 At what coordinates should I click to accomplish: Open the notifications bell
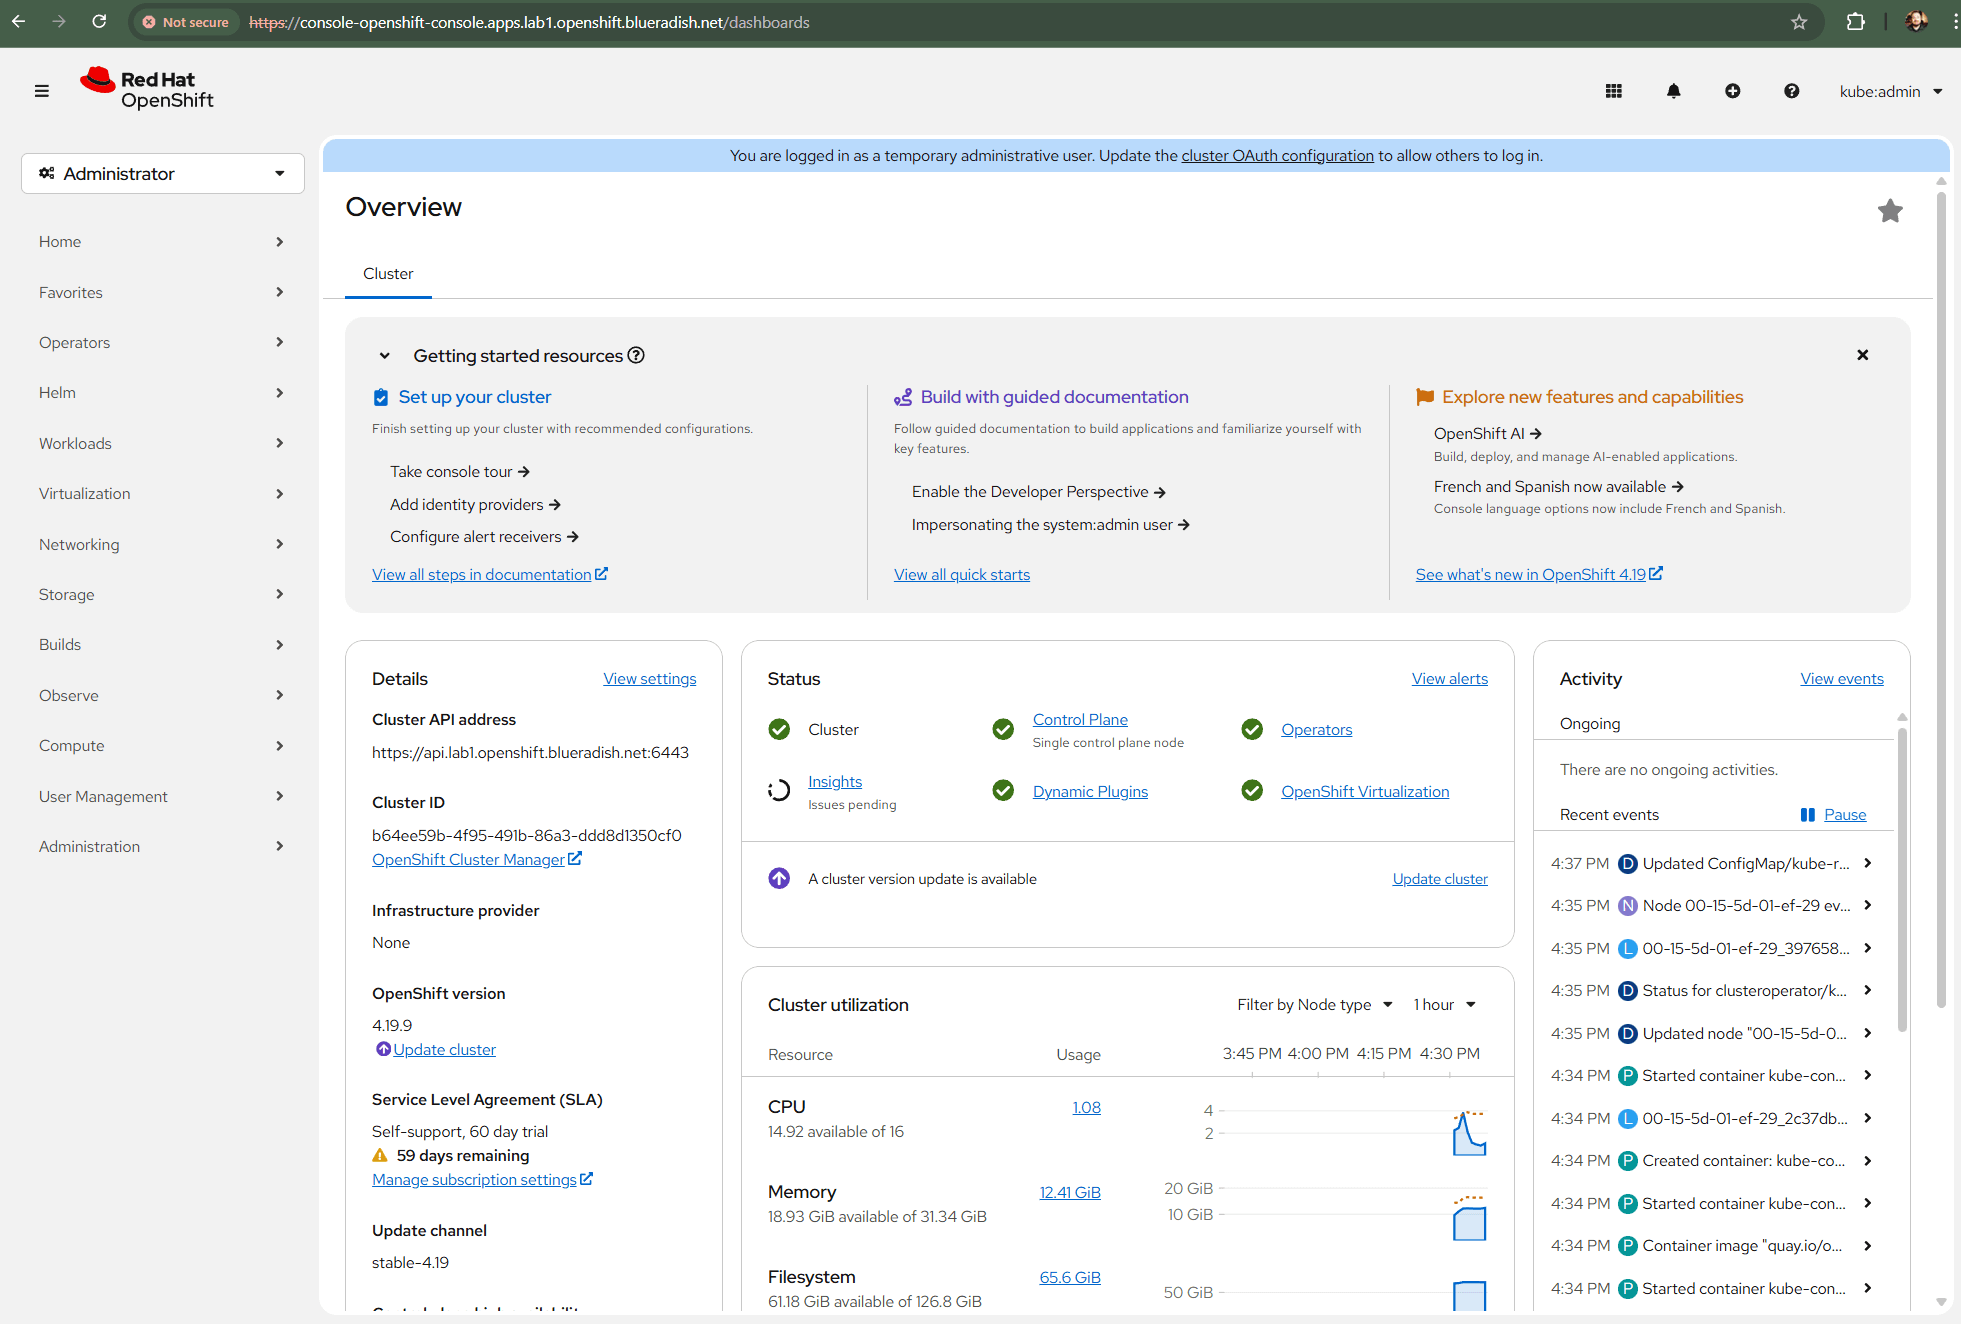[x=1673, y=91]
